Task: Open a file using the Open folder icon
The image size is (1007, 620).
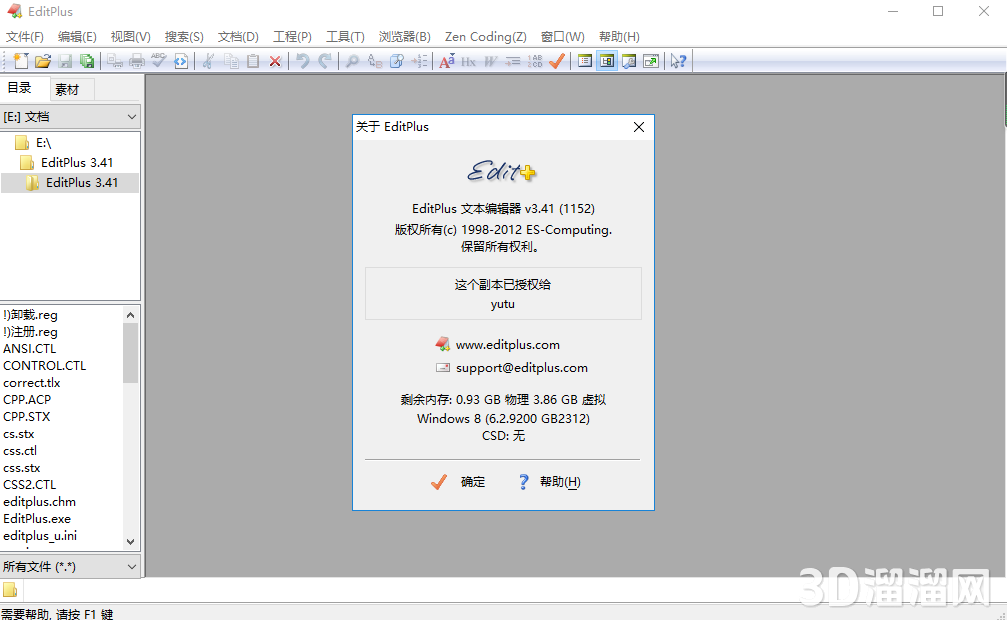Action: [44, 61]
